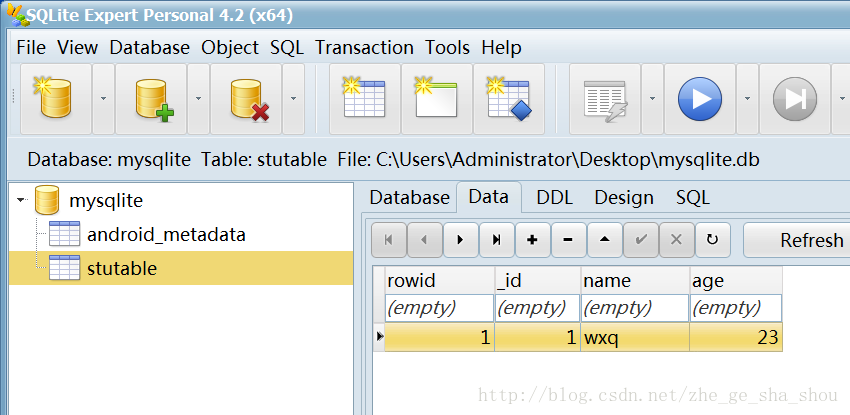Click the Execute SQL blue play button
The width and height of the screenshot is (850, 415).
(x=700, y=99)
